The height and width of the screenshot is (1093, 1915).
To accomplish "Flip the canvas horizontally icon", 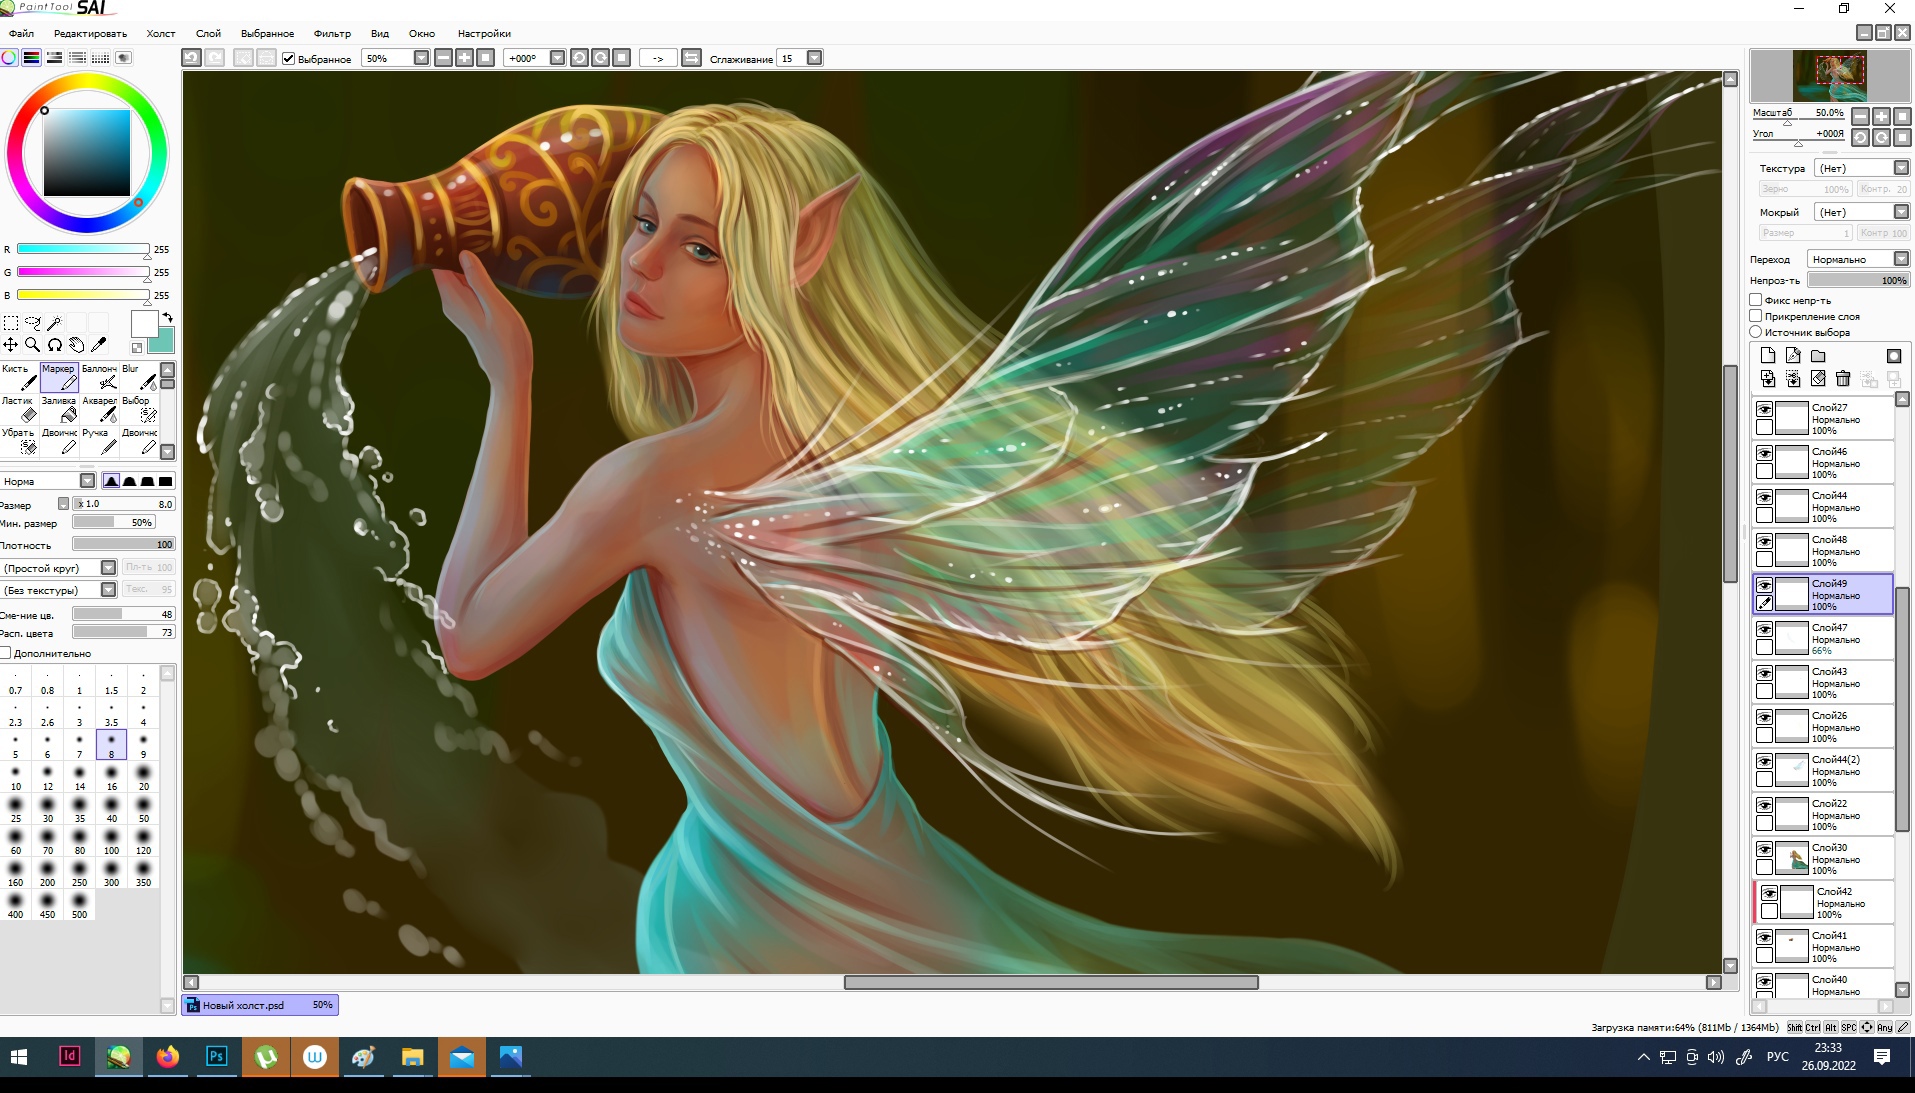I will [691, 58].
